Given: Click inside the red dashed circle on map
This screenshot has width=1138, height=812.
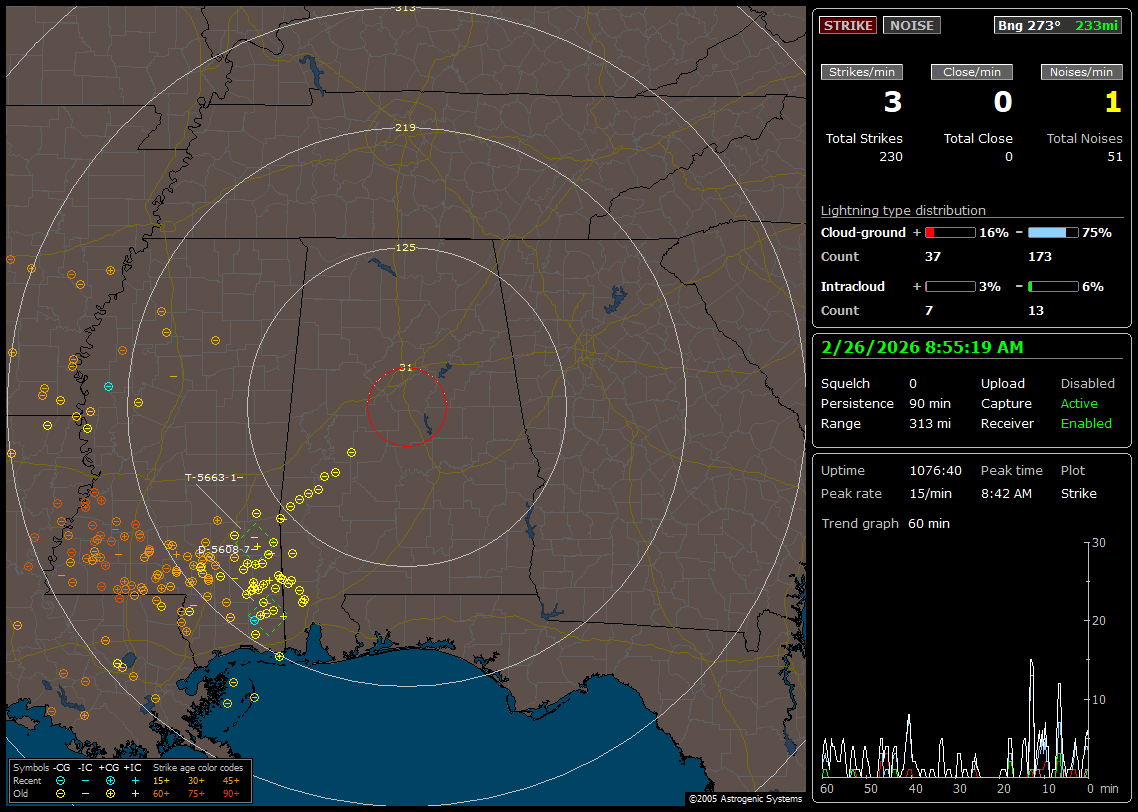Looking at the screenshot, I should [x=406, y=407].
